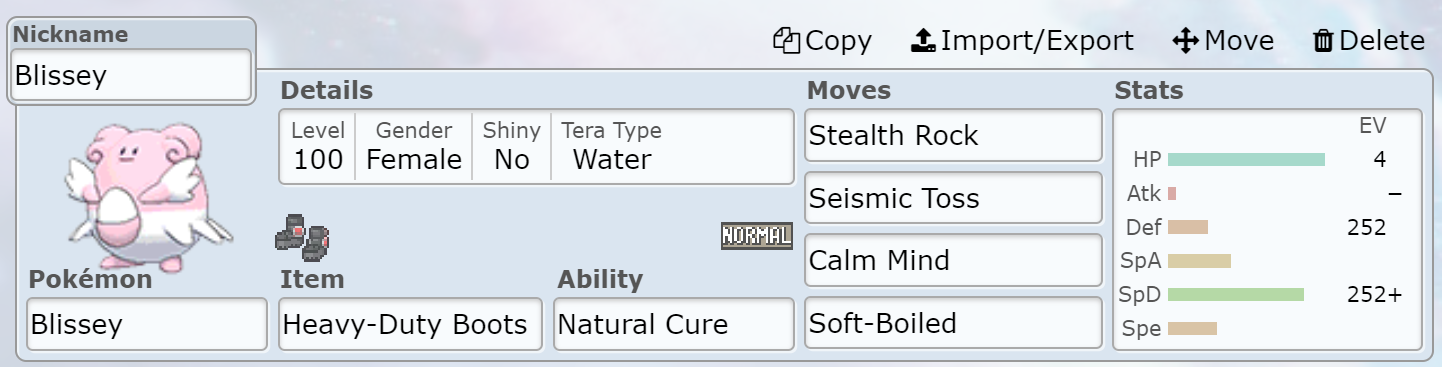1442x367 pixels.
Task: Open the Level 100 setting
Action: point(318,146)
